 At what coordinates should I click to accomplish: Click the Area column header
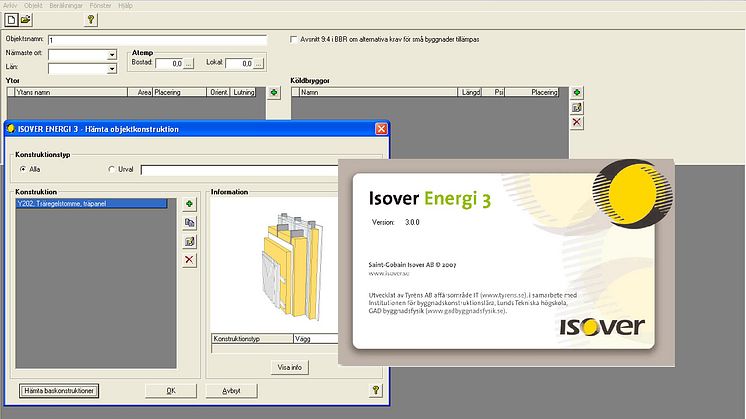(x=140, y=92)
